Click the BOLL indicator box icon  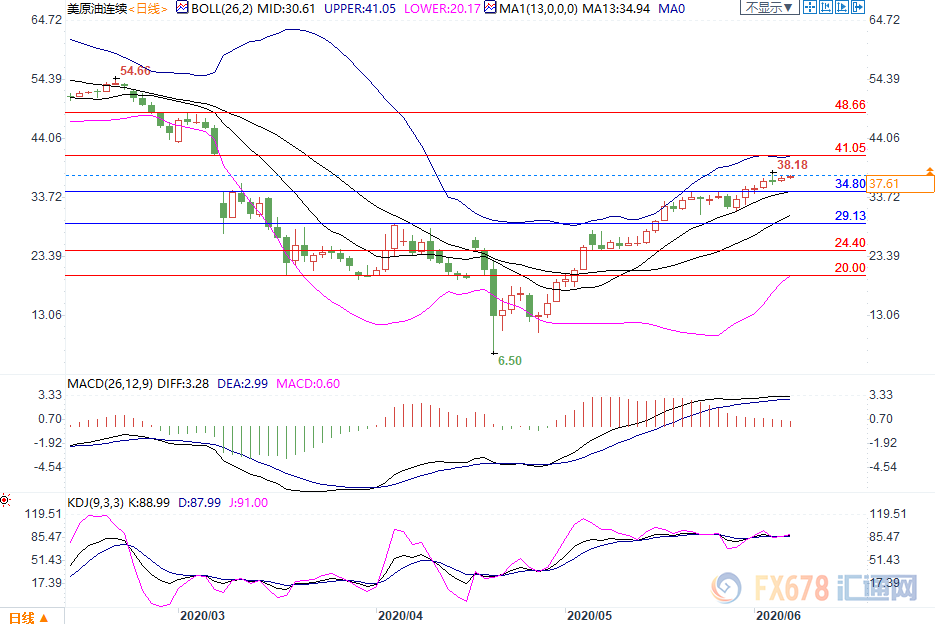pos(182,8)
